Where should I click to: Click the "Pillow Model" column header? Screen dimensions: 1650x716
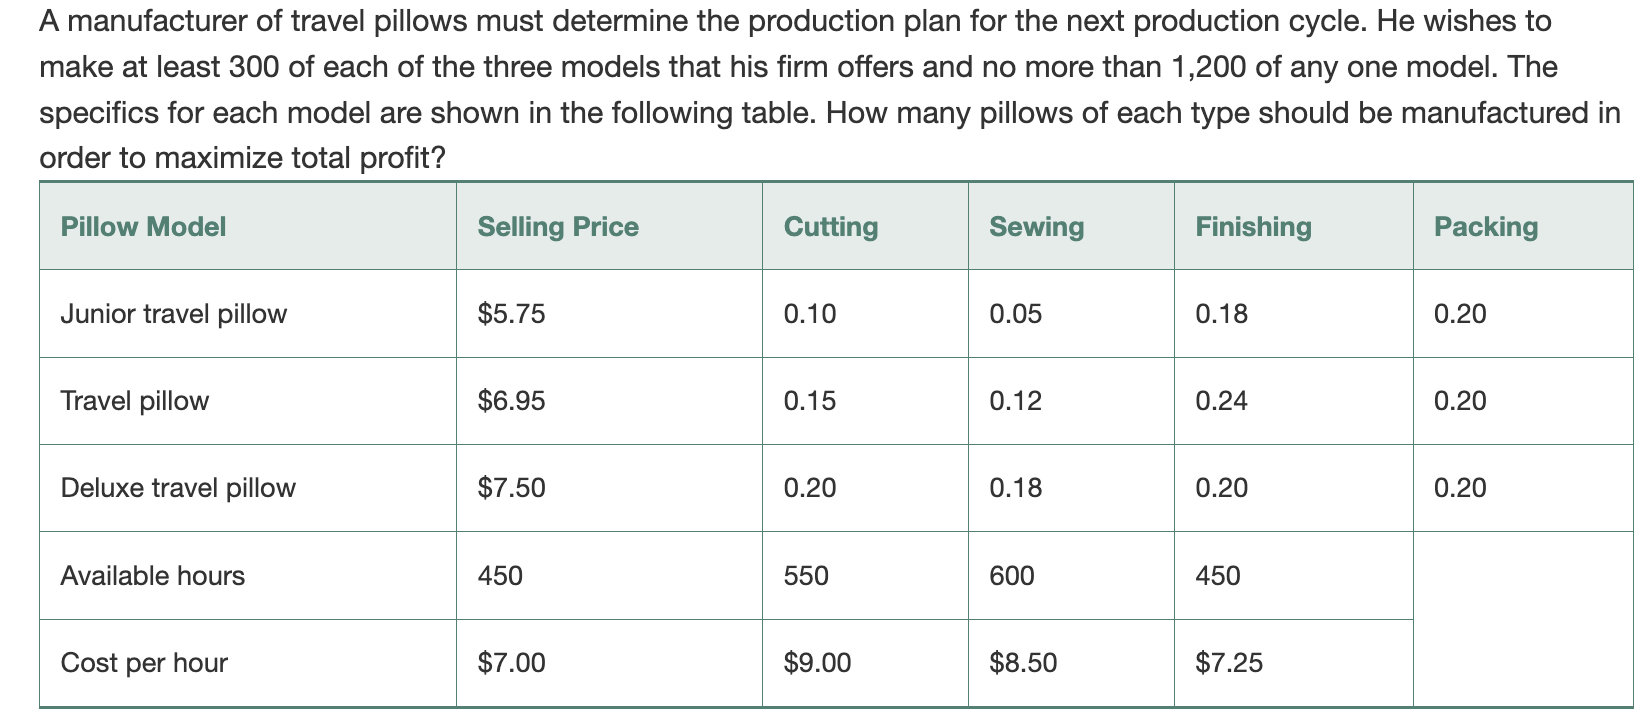point(143,227)
